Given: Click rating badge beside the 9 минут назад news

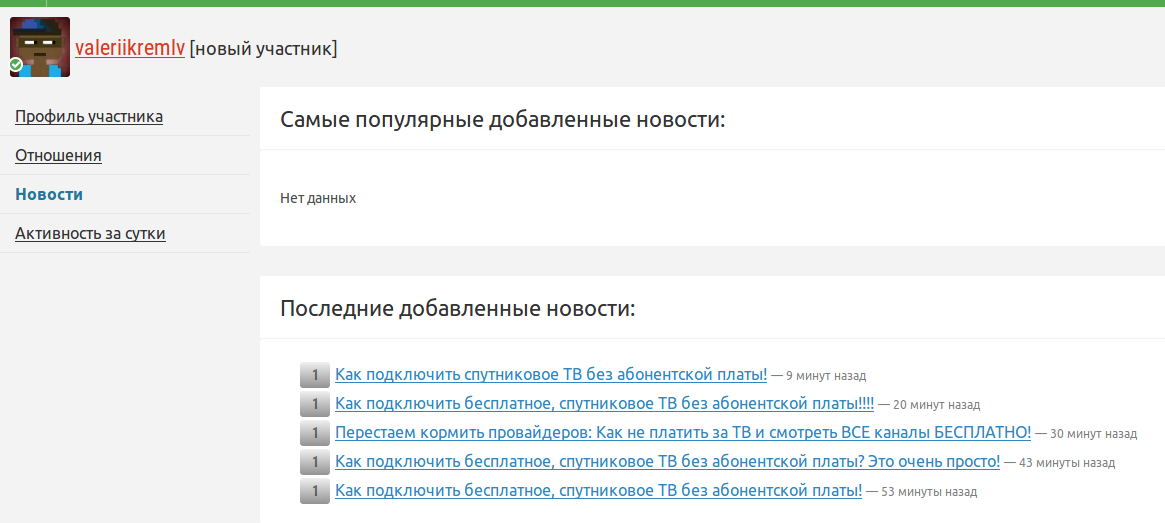Looking at the screenshot, I should coord(314,375).
